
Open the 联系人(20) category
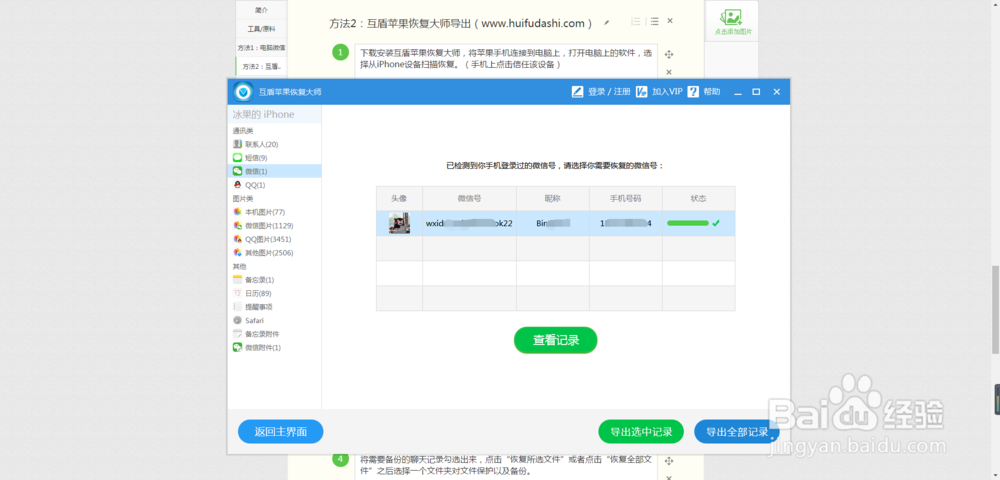(x=275, y=144)
